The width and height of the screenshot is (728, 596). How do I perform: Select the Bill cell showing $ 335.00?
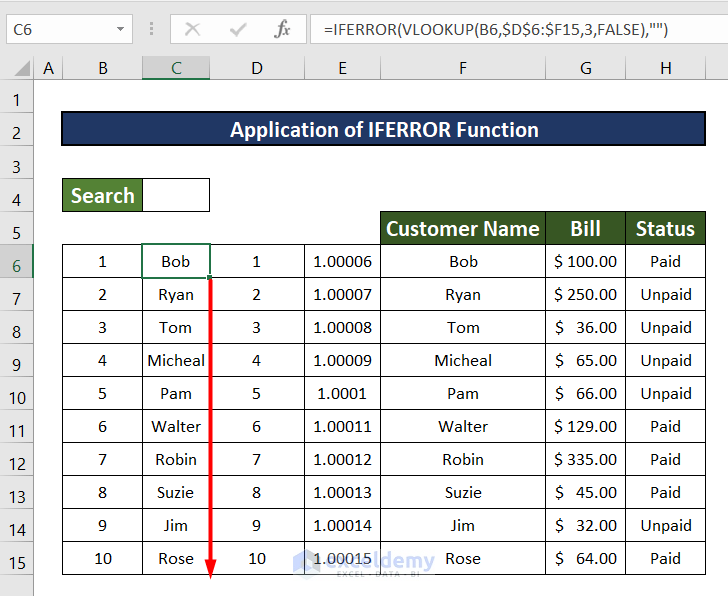pos(586,460)
